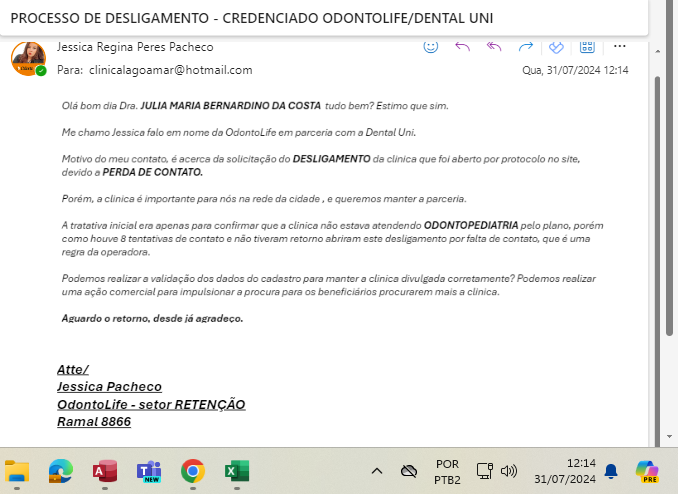678x494 pixels.
Task: Open more actions ellipsis menu
Action: (x=620, y=46)
